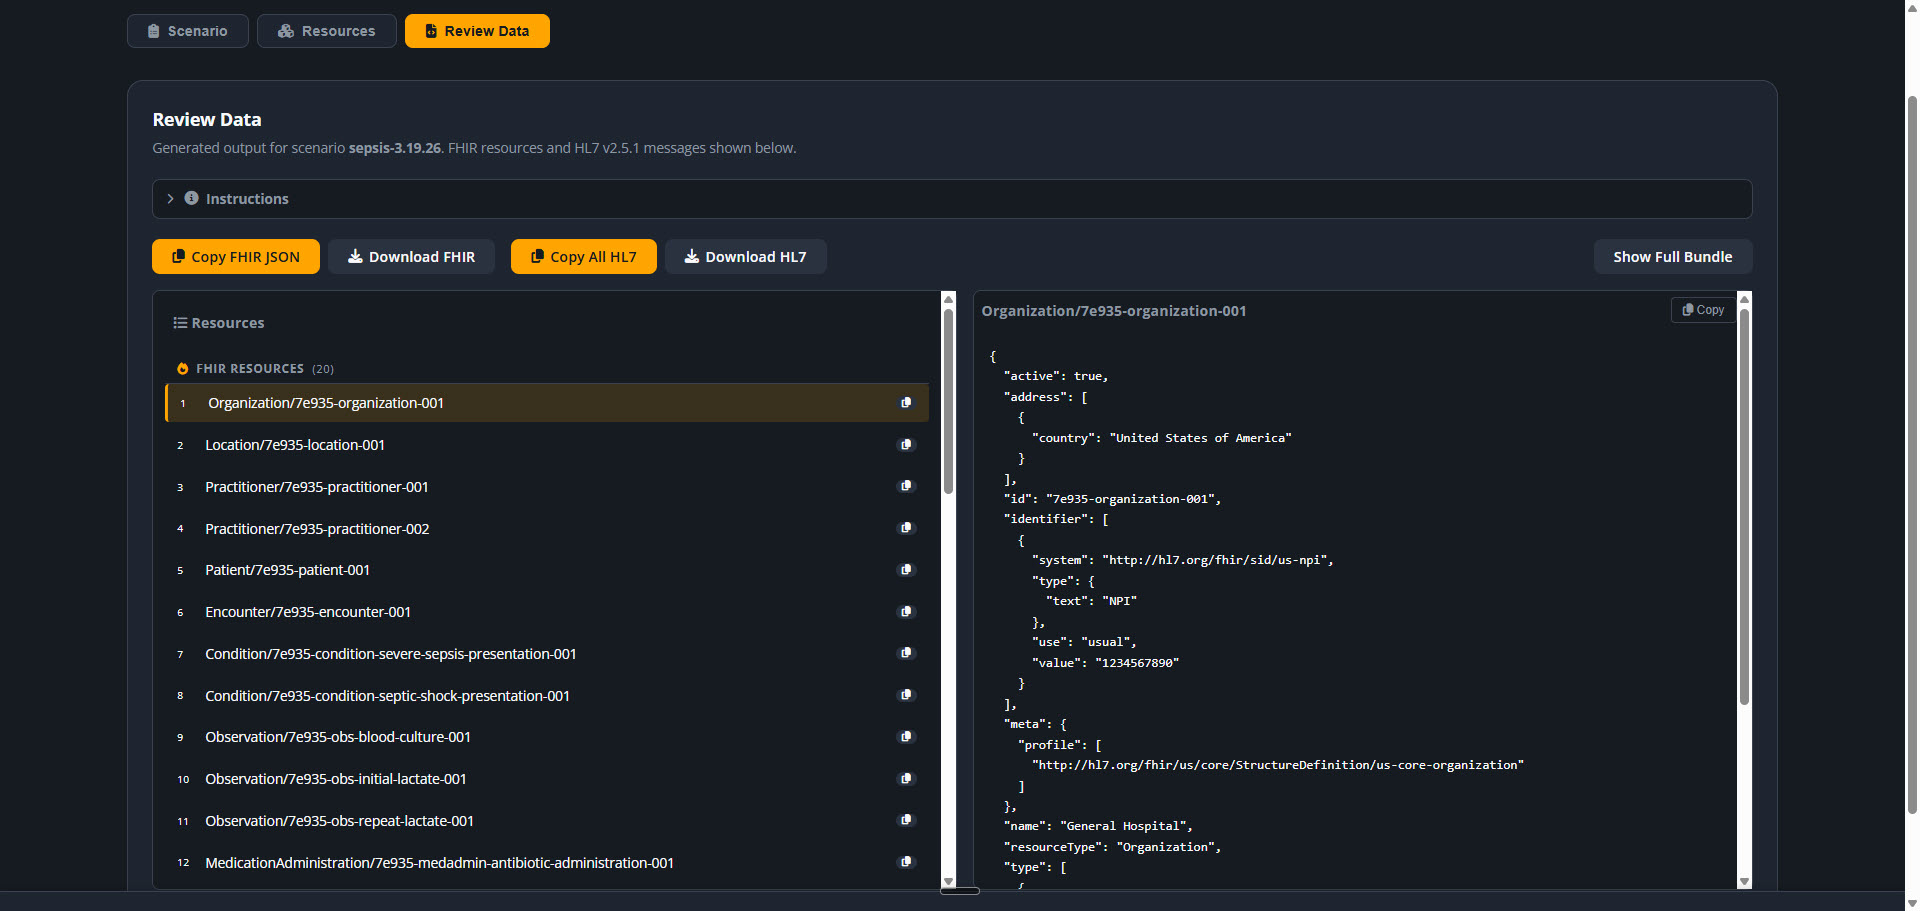Copy icon for obs-blood-culture-001 row
Image resolution: width=1920 pixels, height=911 pixels.
(906, 736)
